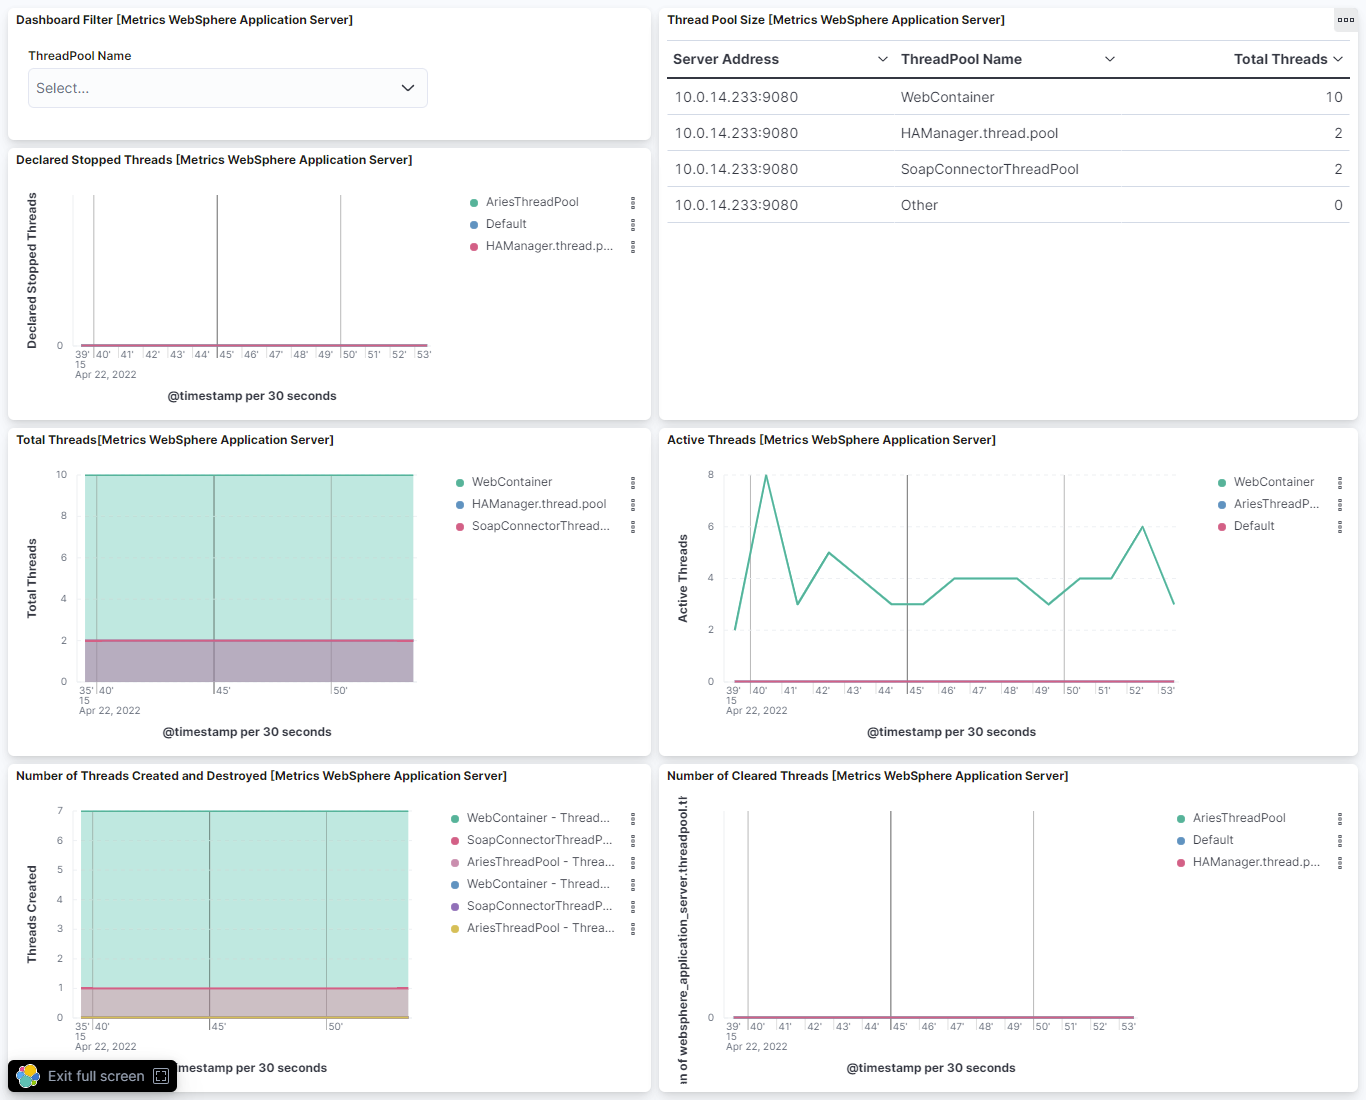Screen dimensions: 1366x1100
Task: Click the Declared Stopped Threads panel title
Action: [x=214, y=160]
